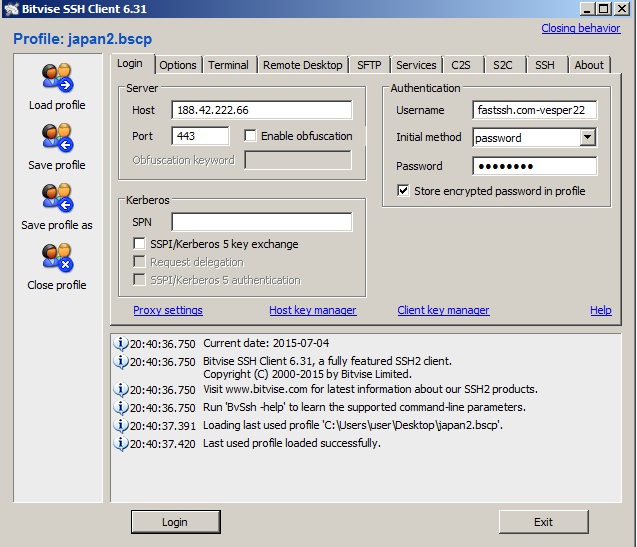
Task: Click the 'Save profile as' text label
Action: click(x=57, y=225)
